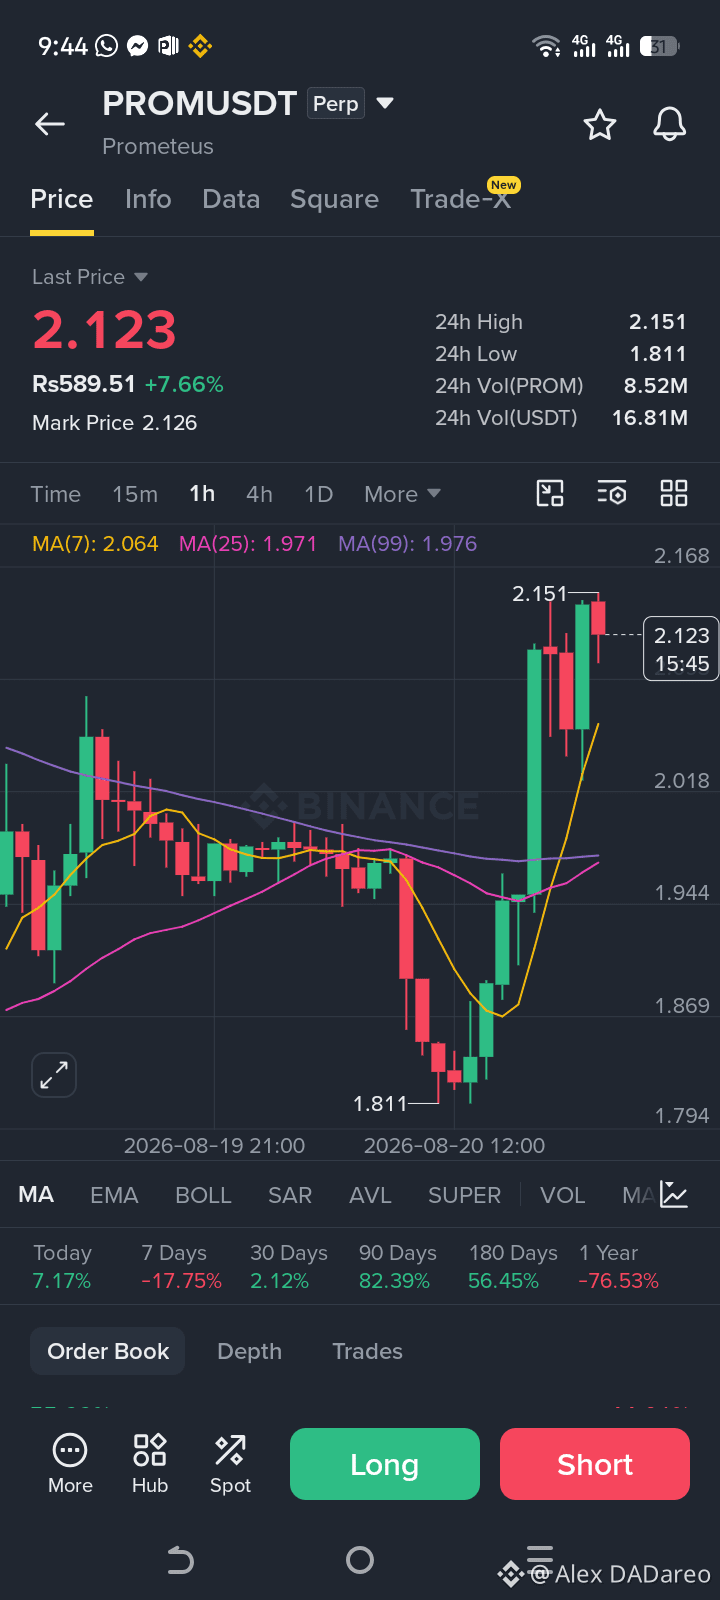Tap MA(99): 1.976 legend

[x=408, y=544]
